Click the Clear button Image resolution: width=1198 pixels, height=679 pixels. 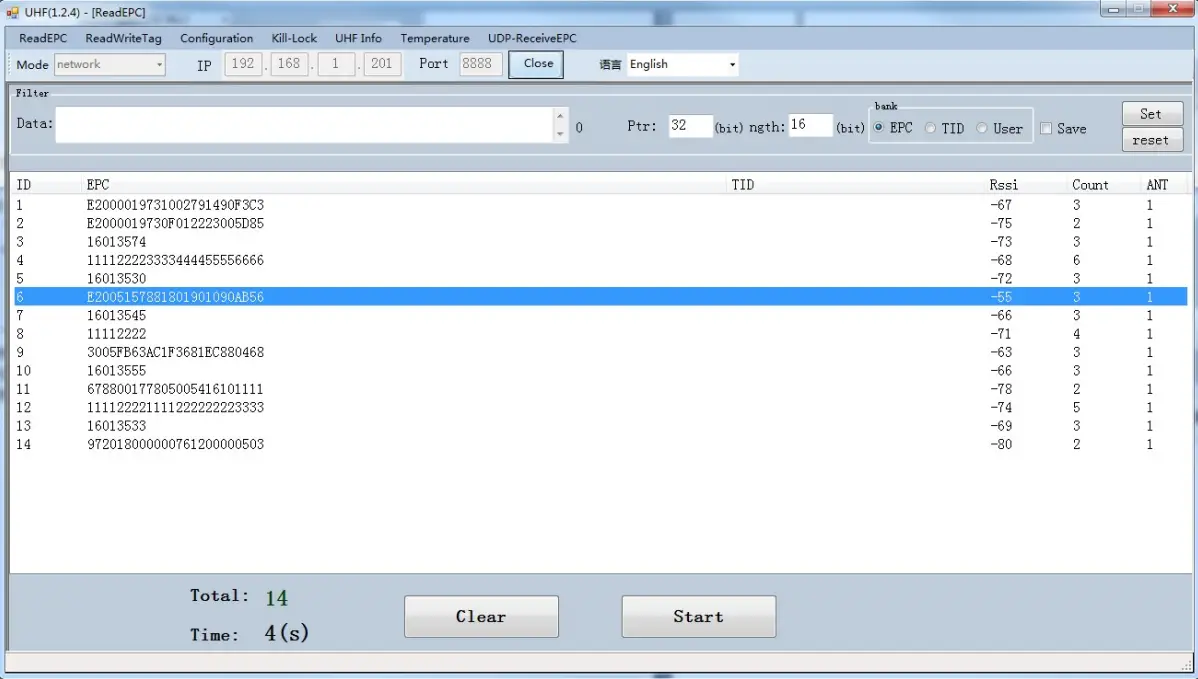click(481, 616)
